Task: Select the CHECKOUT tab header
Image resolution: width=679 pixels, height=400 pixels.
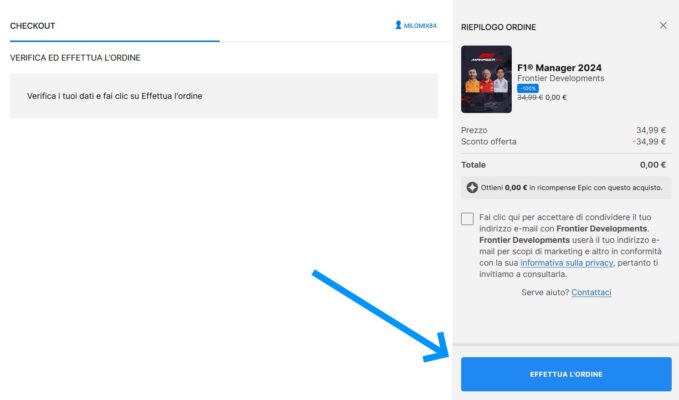Action: click(x=33, y=25)
